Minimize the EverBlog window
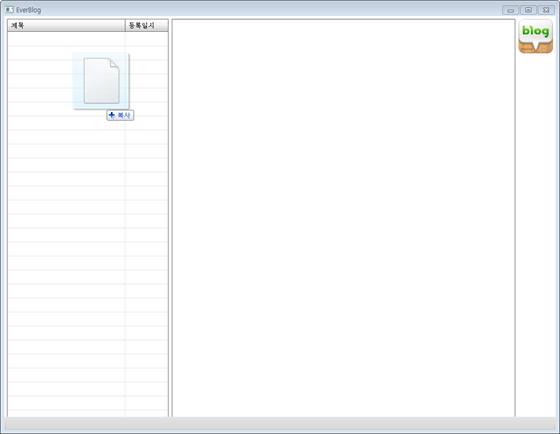This screenshot has width=560, height=434. (x=510, y=10)
